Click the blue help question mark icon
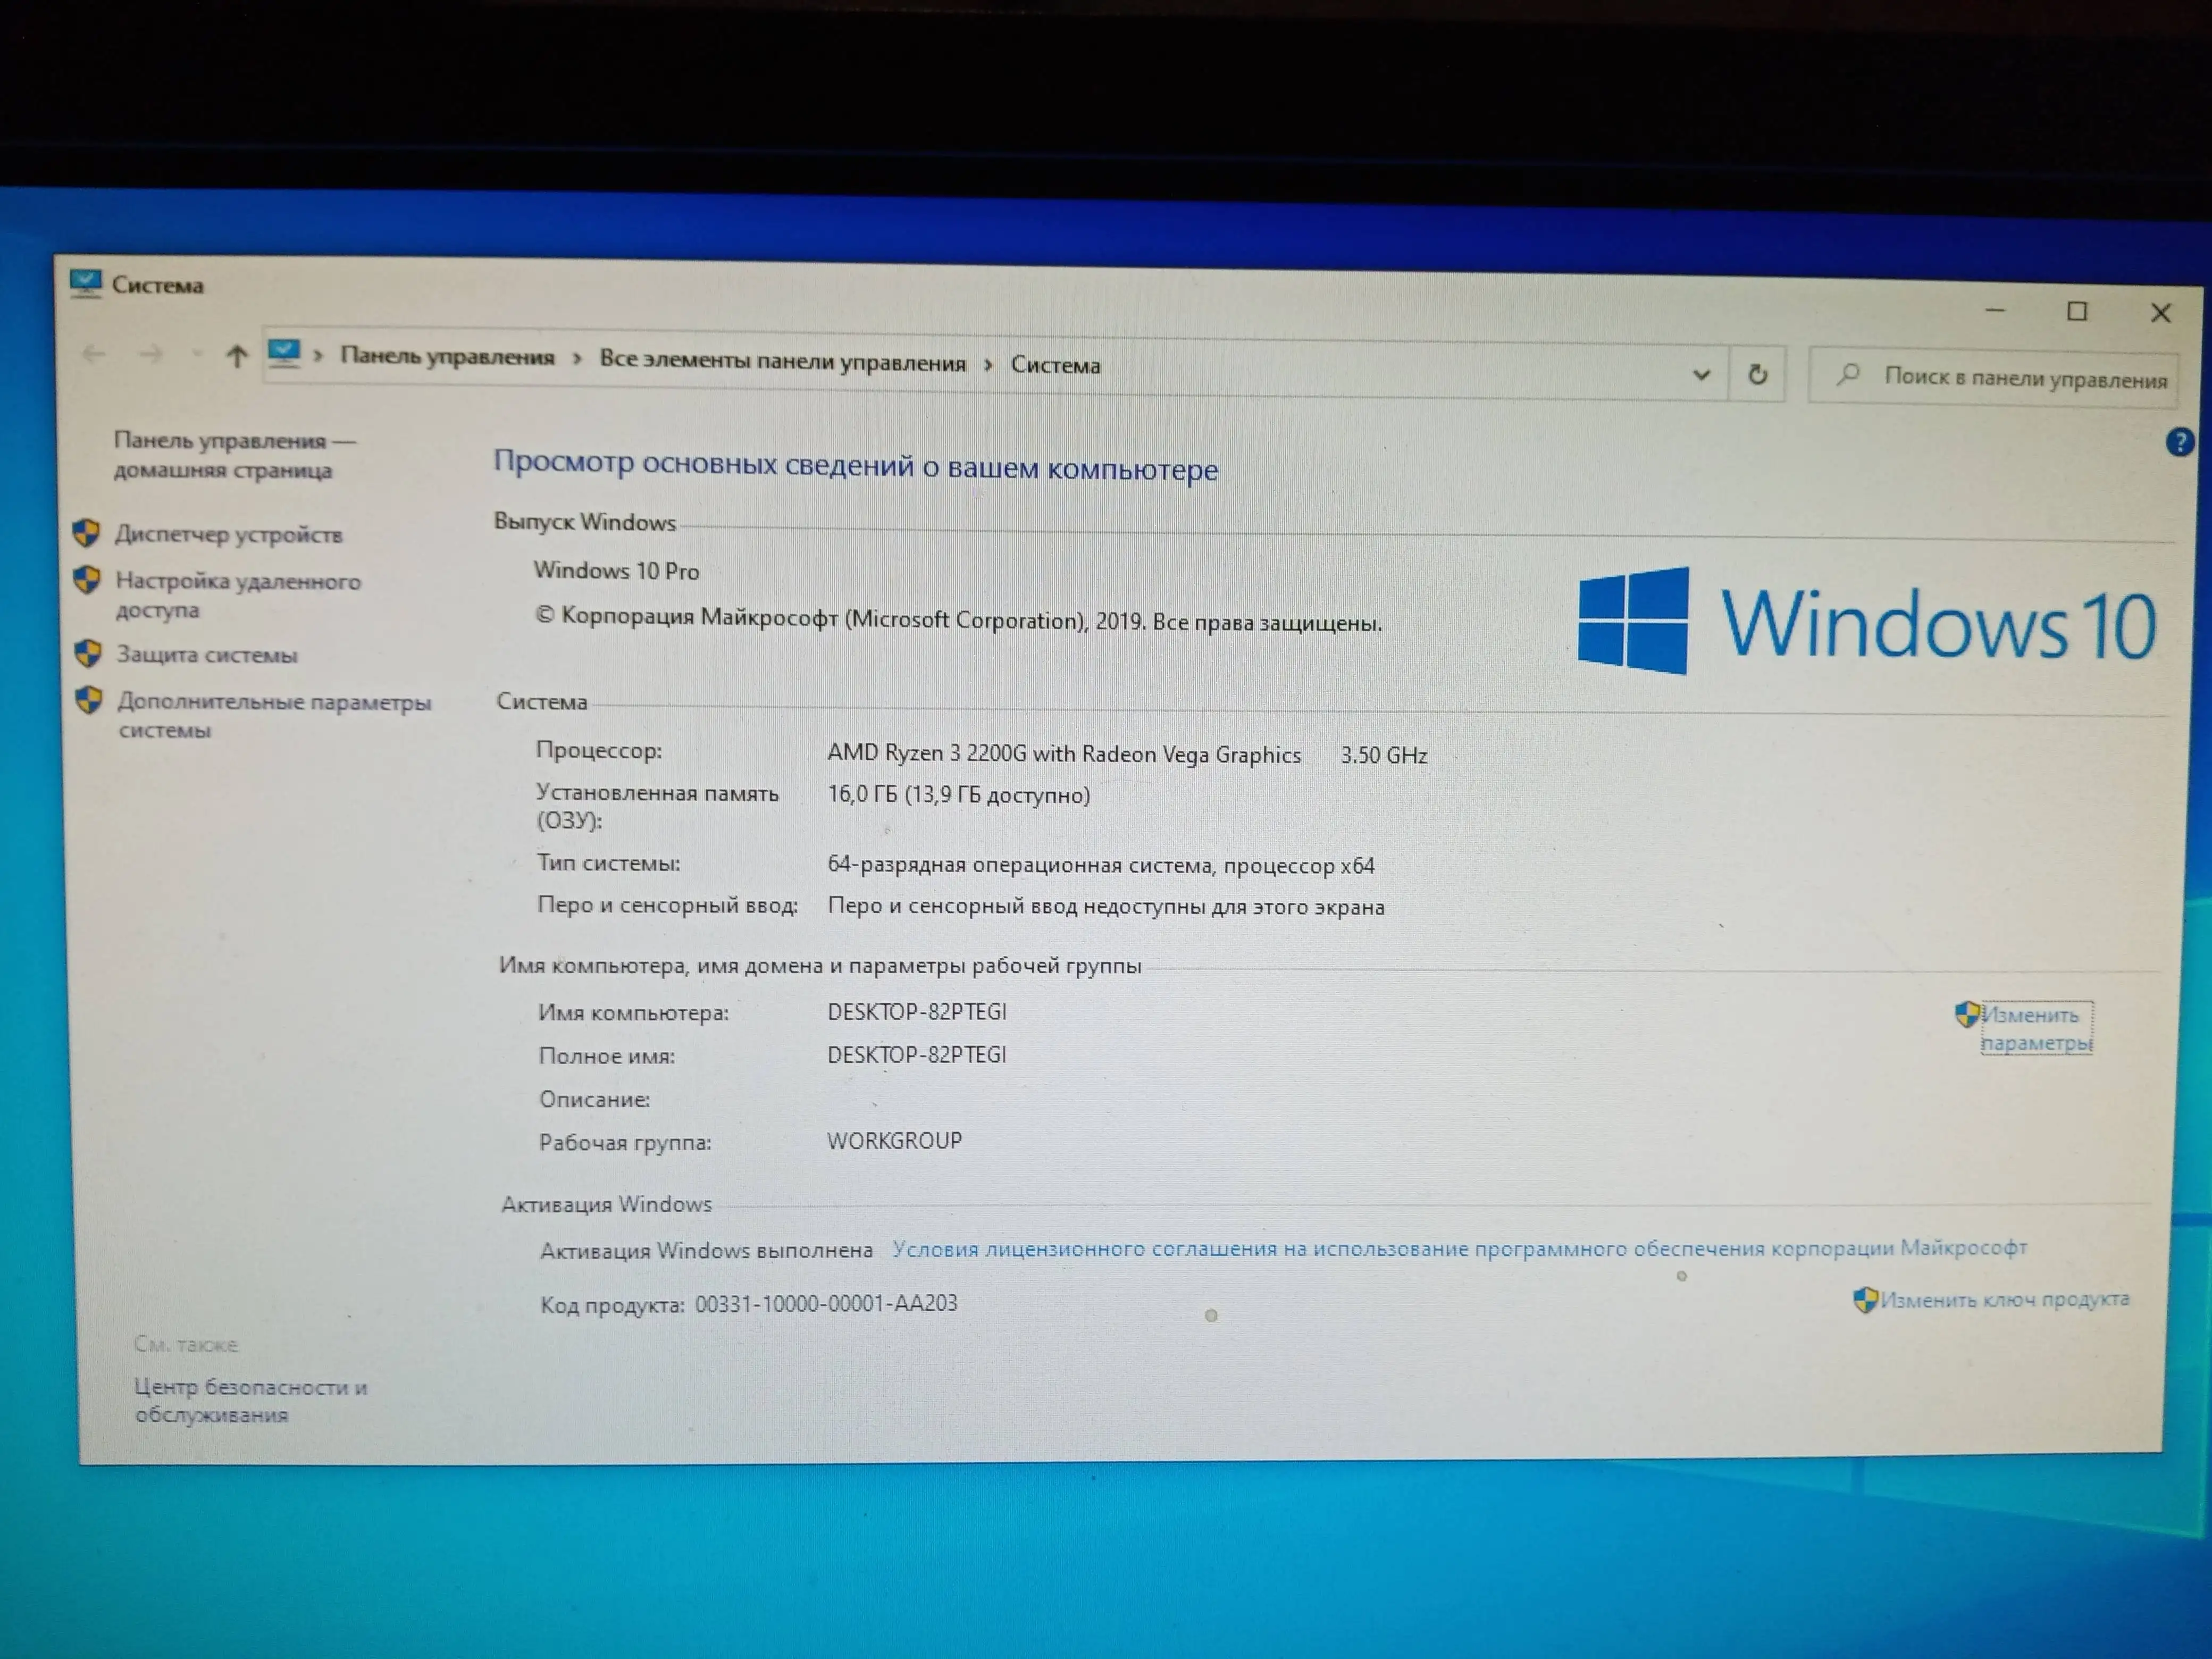The height and width of the screenshot is (1659, 2212). pos(2179,441)
